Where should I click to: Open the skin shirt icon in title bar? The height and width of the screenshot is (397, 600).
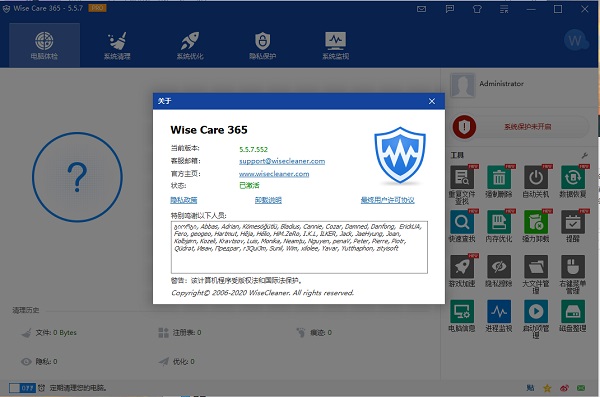(477, 9)
